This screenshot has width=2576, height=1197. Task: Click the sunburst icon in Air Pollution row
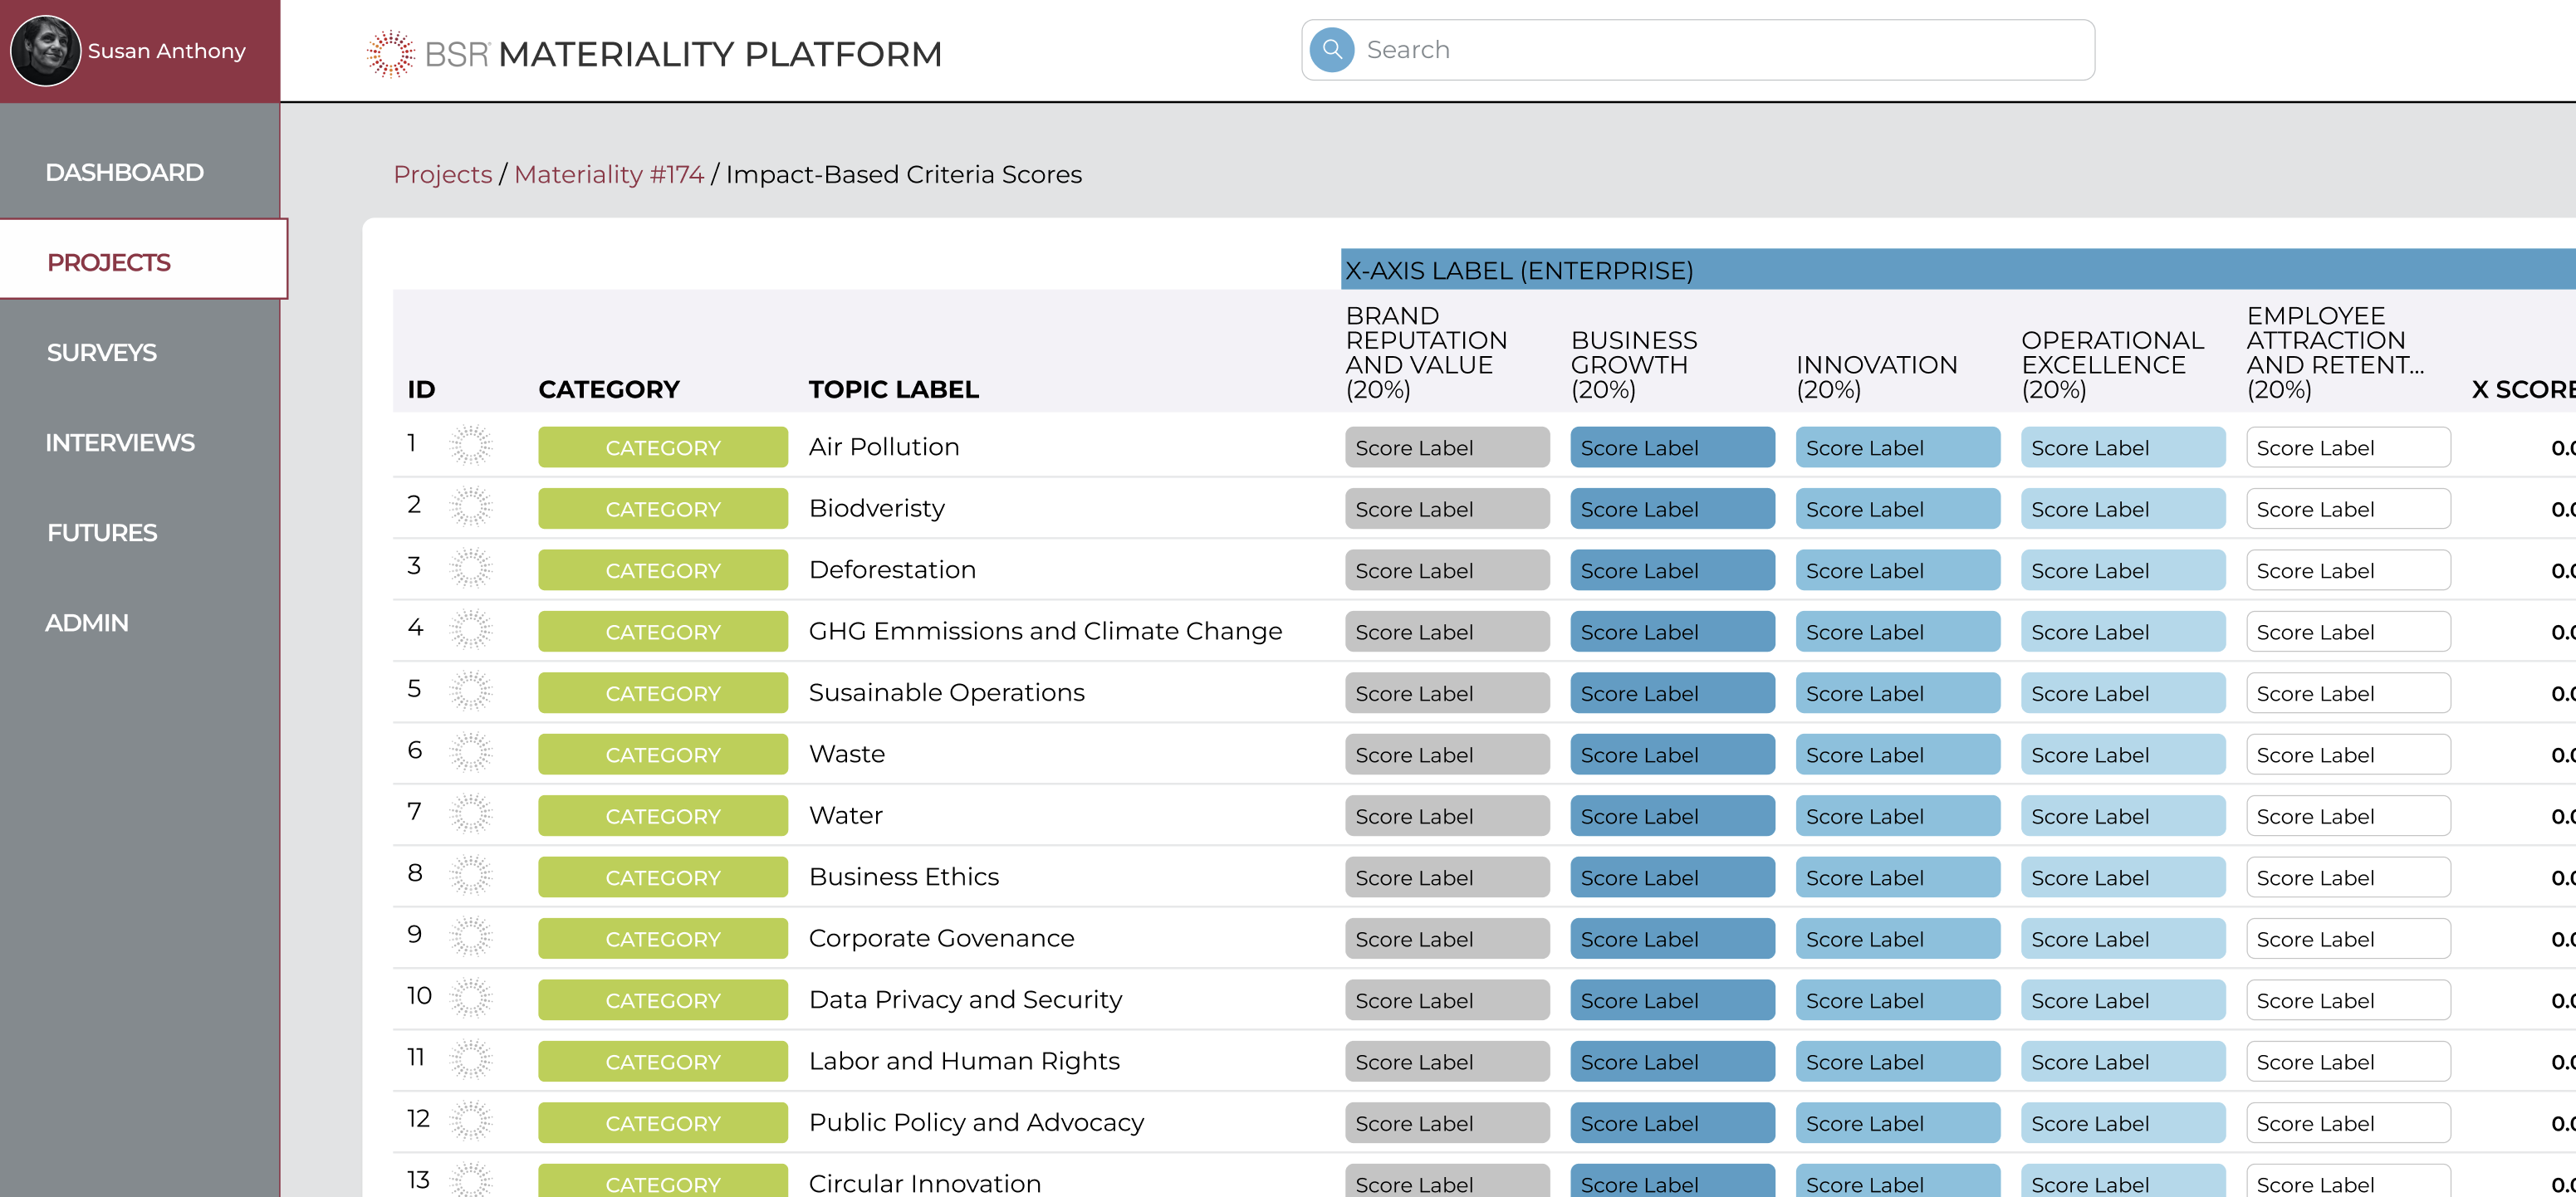click(470, 446)
